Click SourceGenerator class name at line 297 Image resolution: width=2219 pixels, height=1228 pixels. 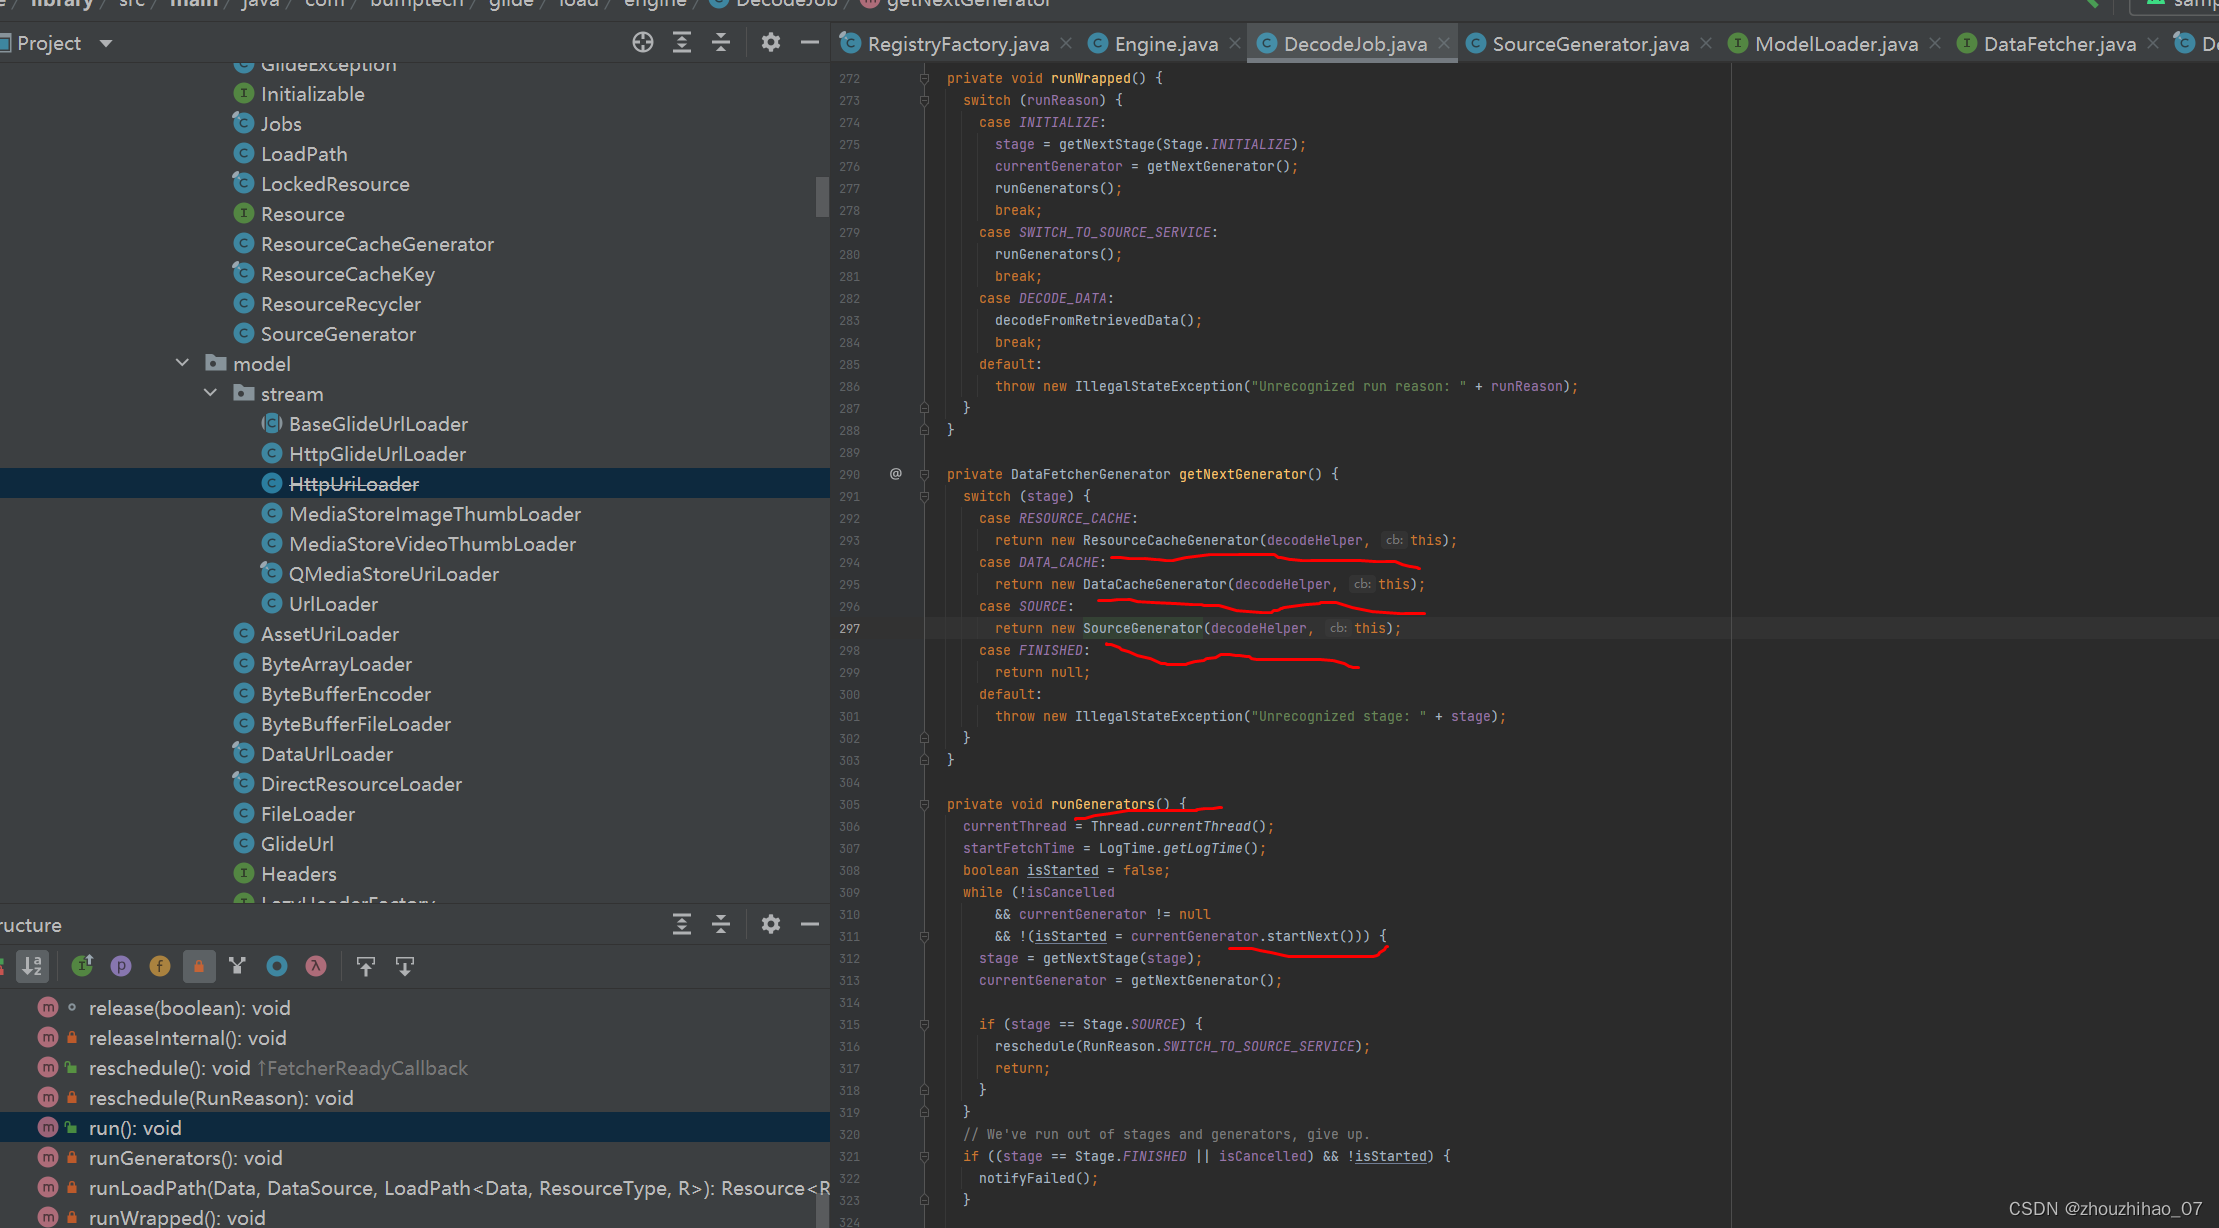point(1142,628)
